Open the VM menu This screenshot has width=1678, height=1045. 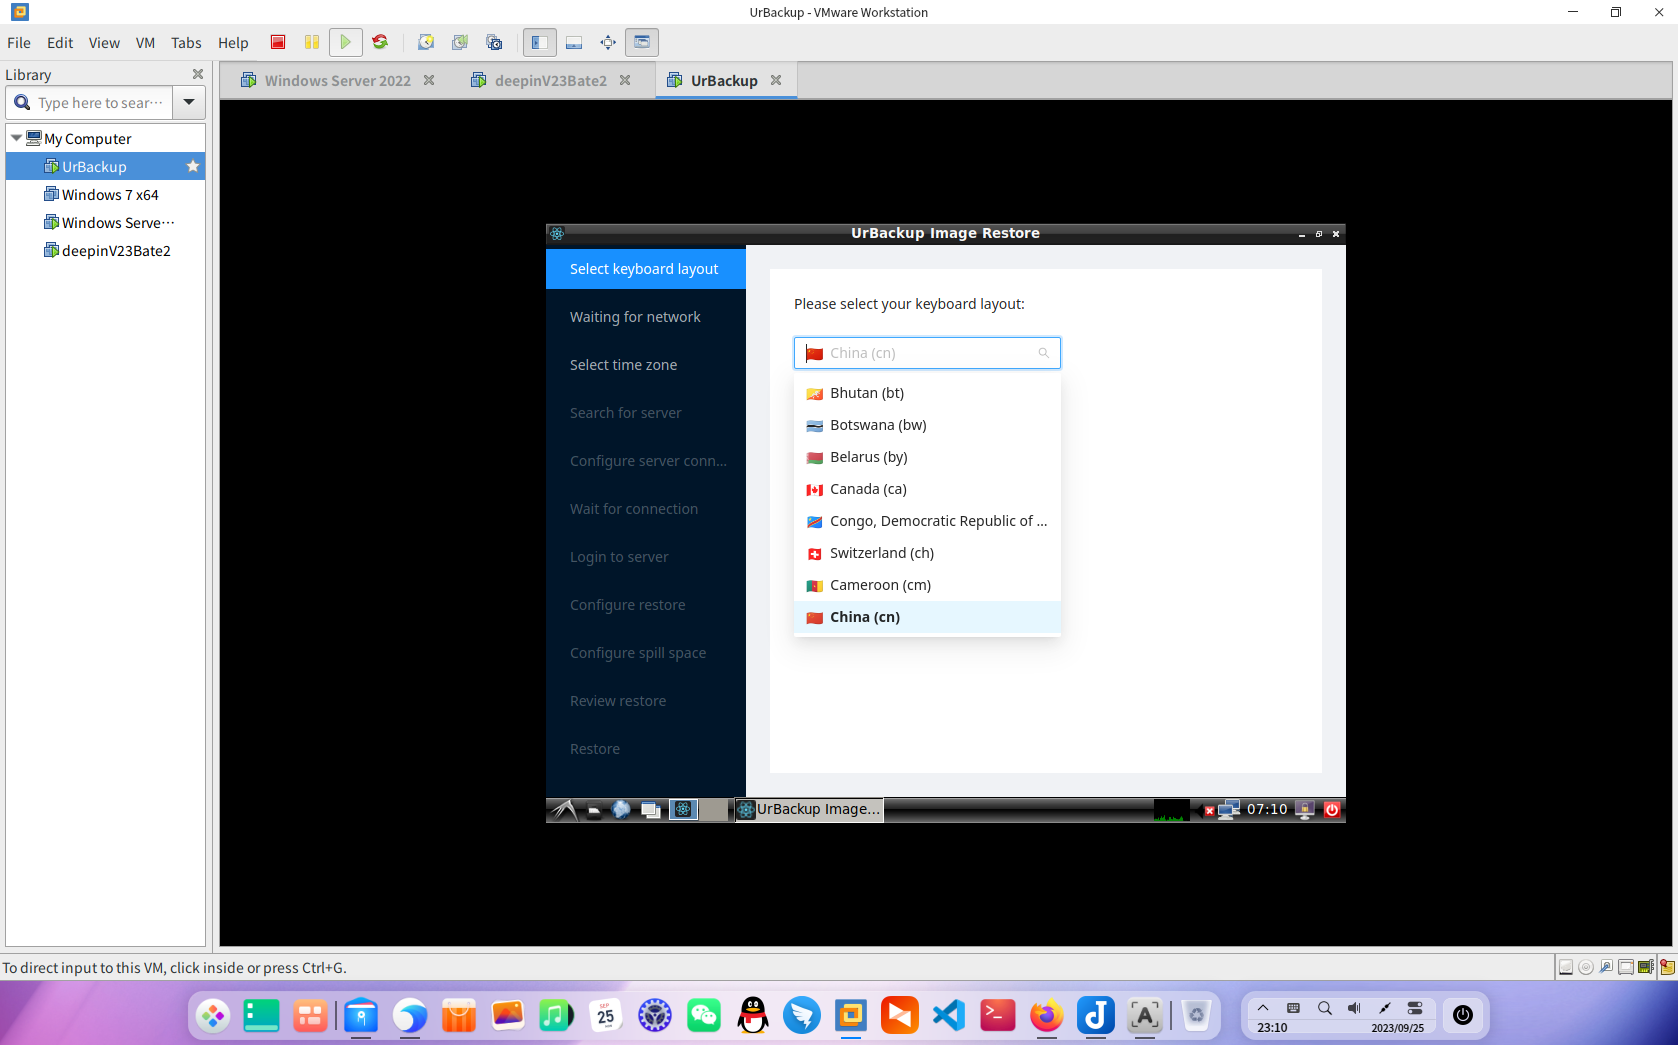(x=145, y=43)
